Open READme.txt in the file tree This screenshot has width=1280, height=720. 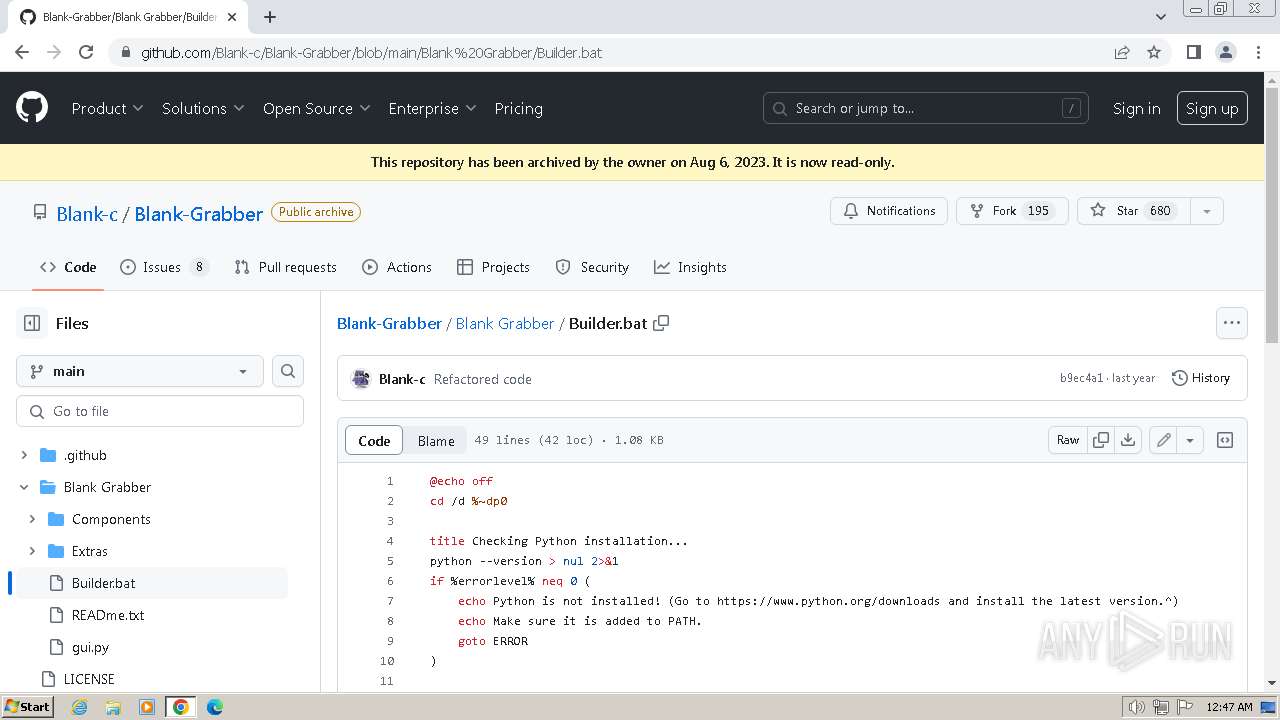click(108, 615)
